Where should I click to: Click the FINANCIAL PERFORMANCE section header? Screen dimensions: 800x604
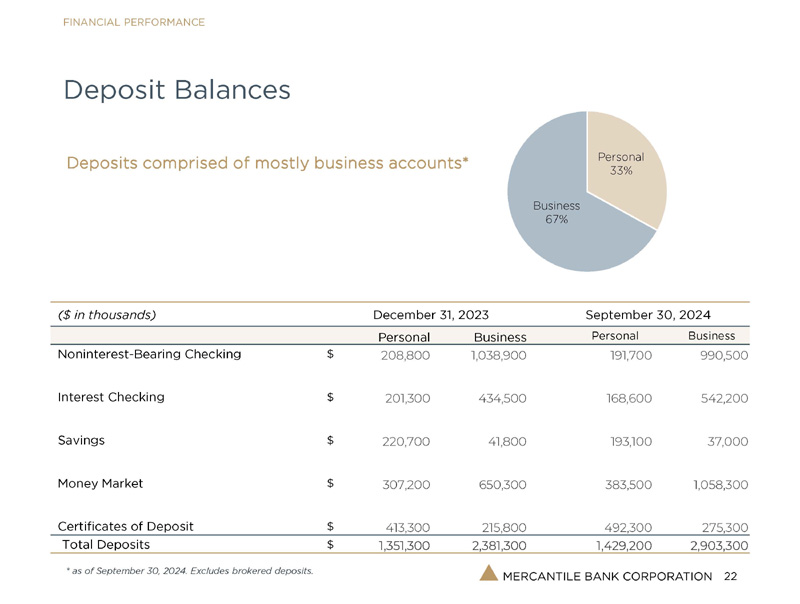pos(134,22)
